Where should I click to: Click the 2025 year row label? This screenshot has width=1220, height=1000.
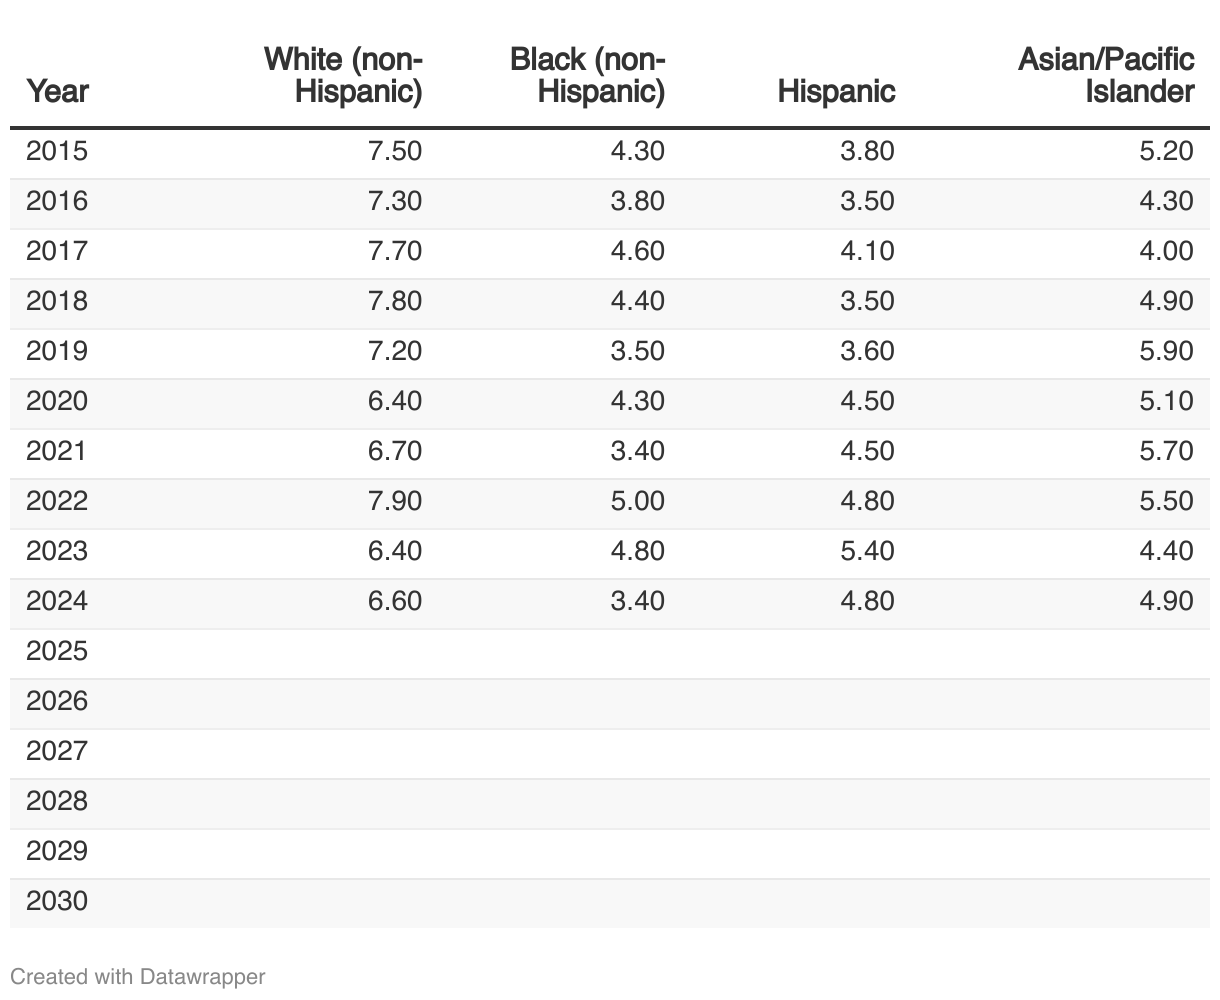[x=57, y=651]
